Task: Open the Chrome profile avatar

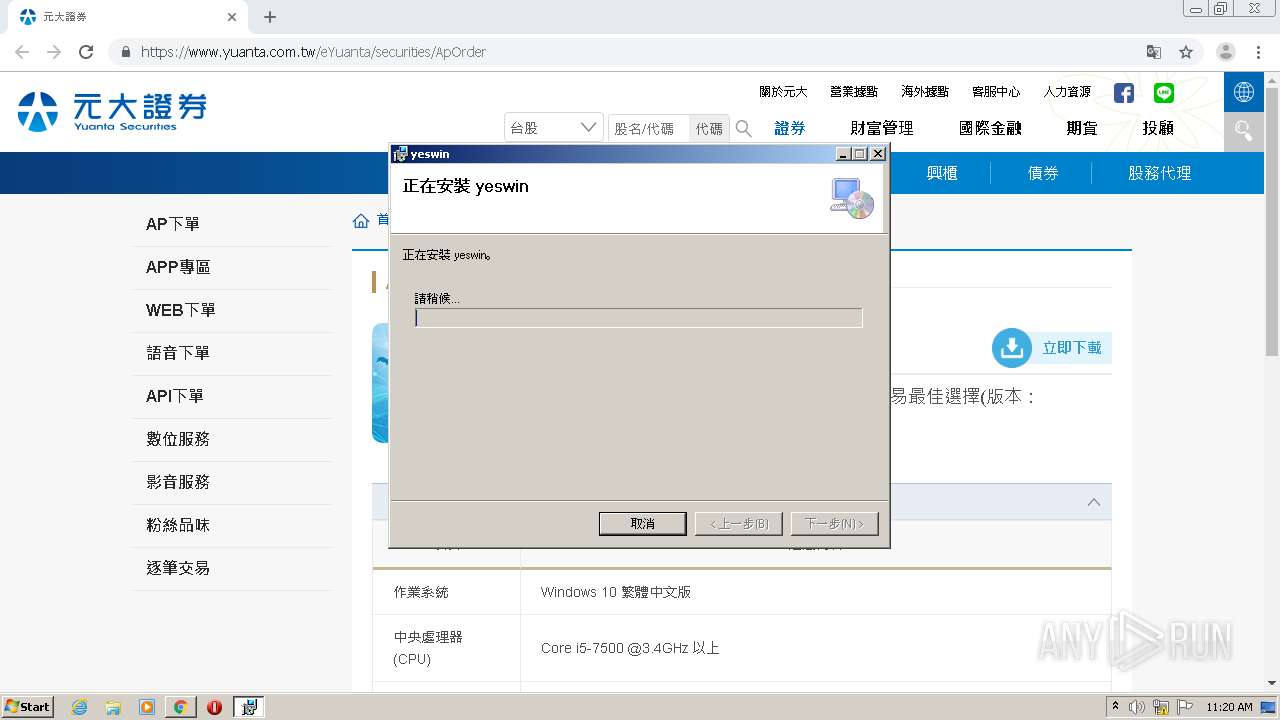Action: pos(1226,52)
